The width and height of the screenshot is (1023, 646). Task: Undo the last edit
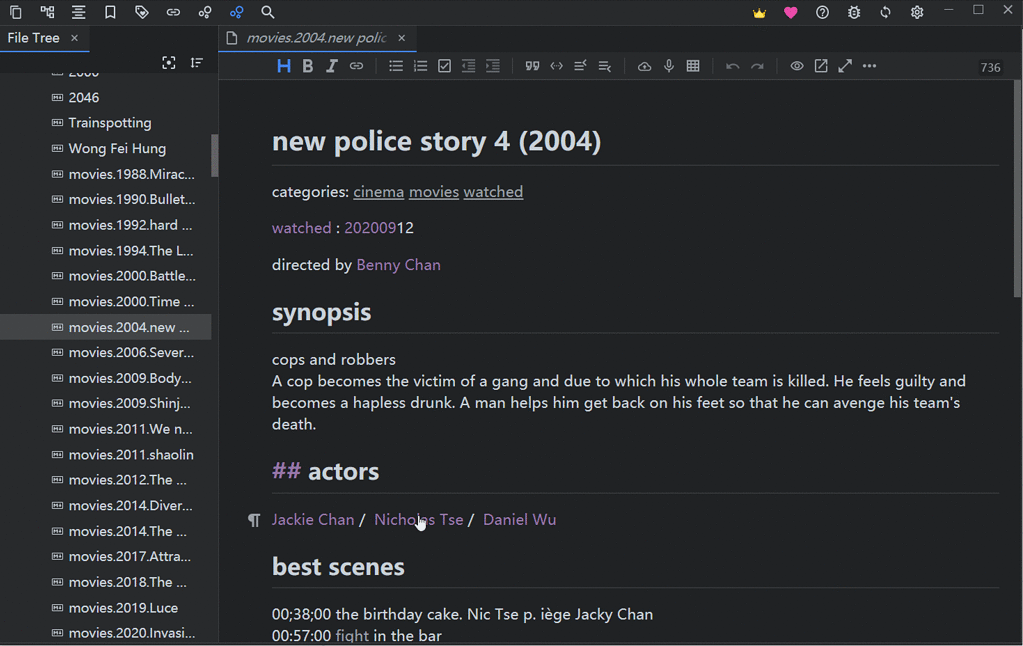point(731,66)
